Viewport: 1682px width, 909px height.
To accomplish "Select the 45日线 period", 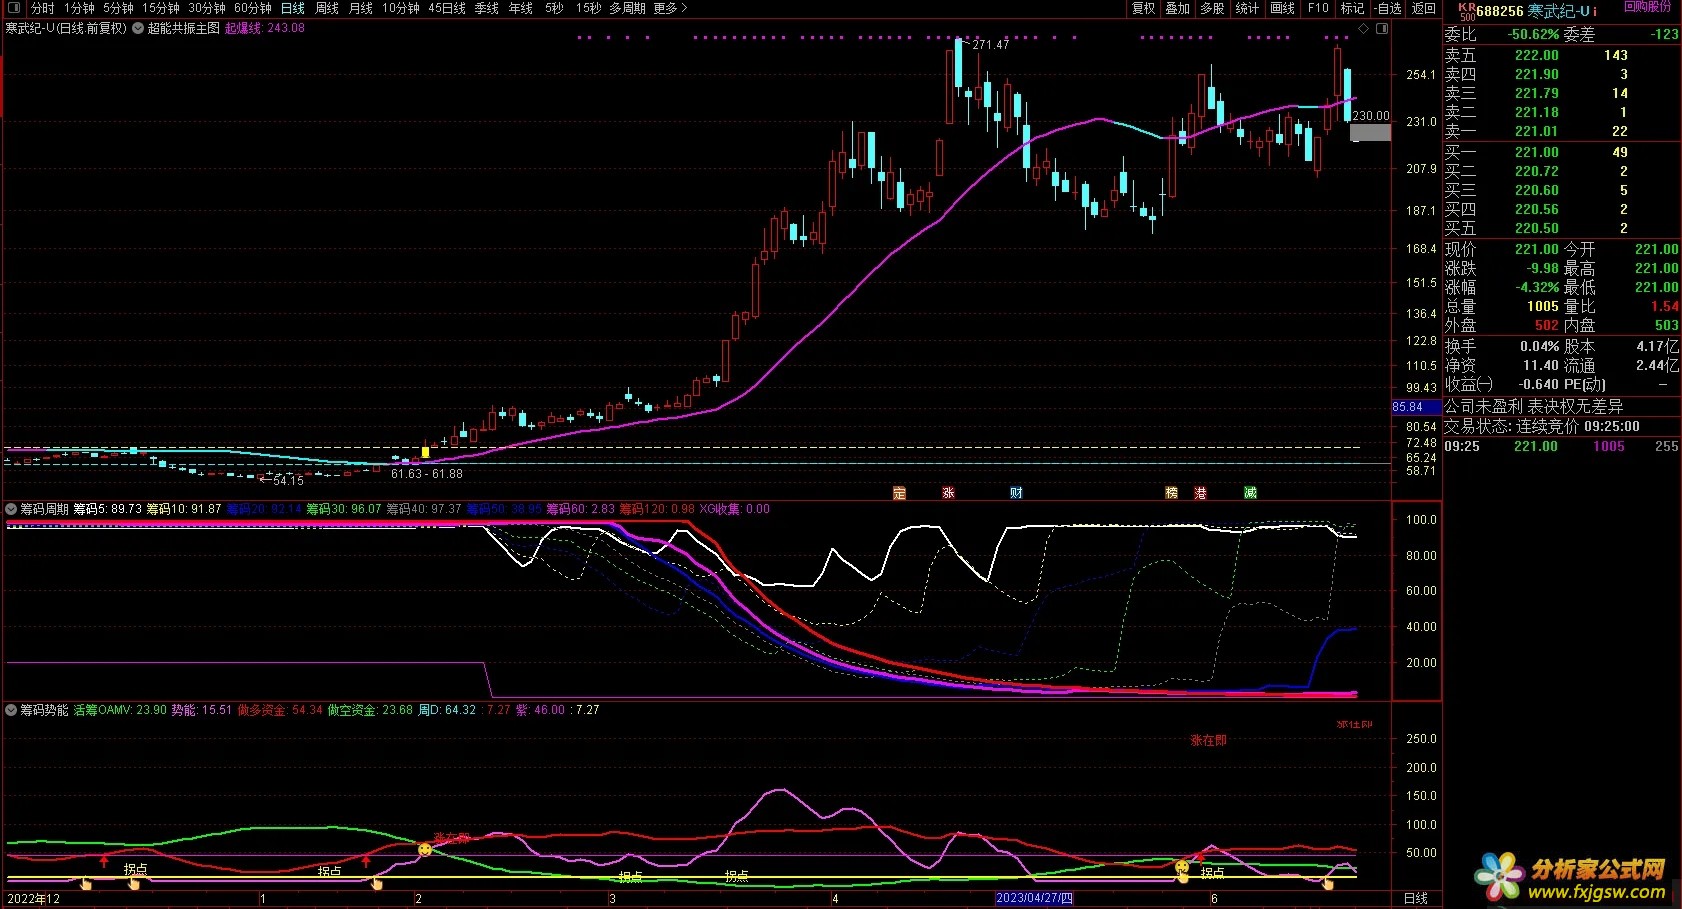I will tap(447, 8).
